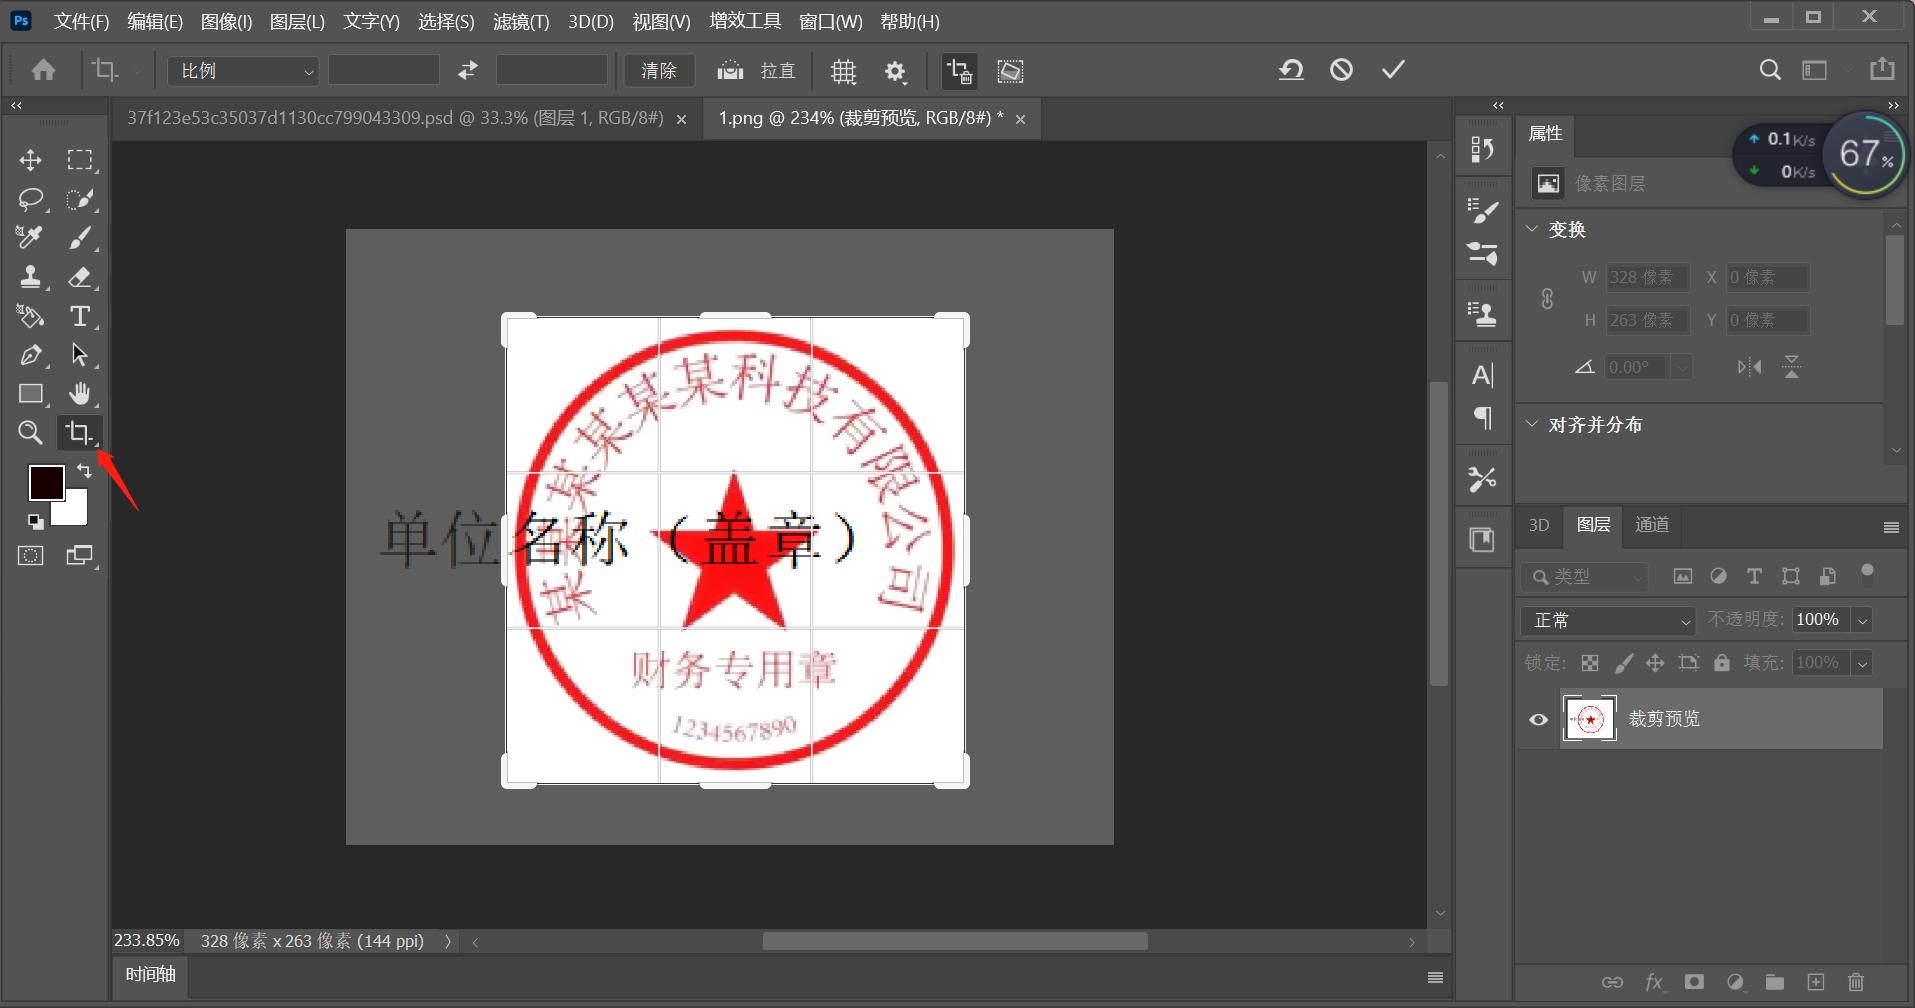Toggle delete cropped pixels option
Image resolution: width=1915 pixels, height=1008 pixels.
959,71
